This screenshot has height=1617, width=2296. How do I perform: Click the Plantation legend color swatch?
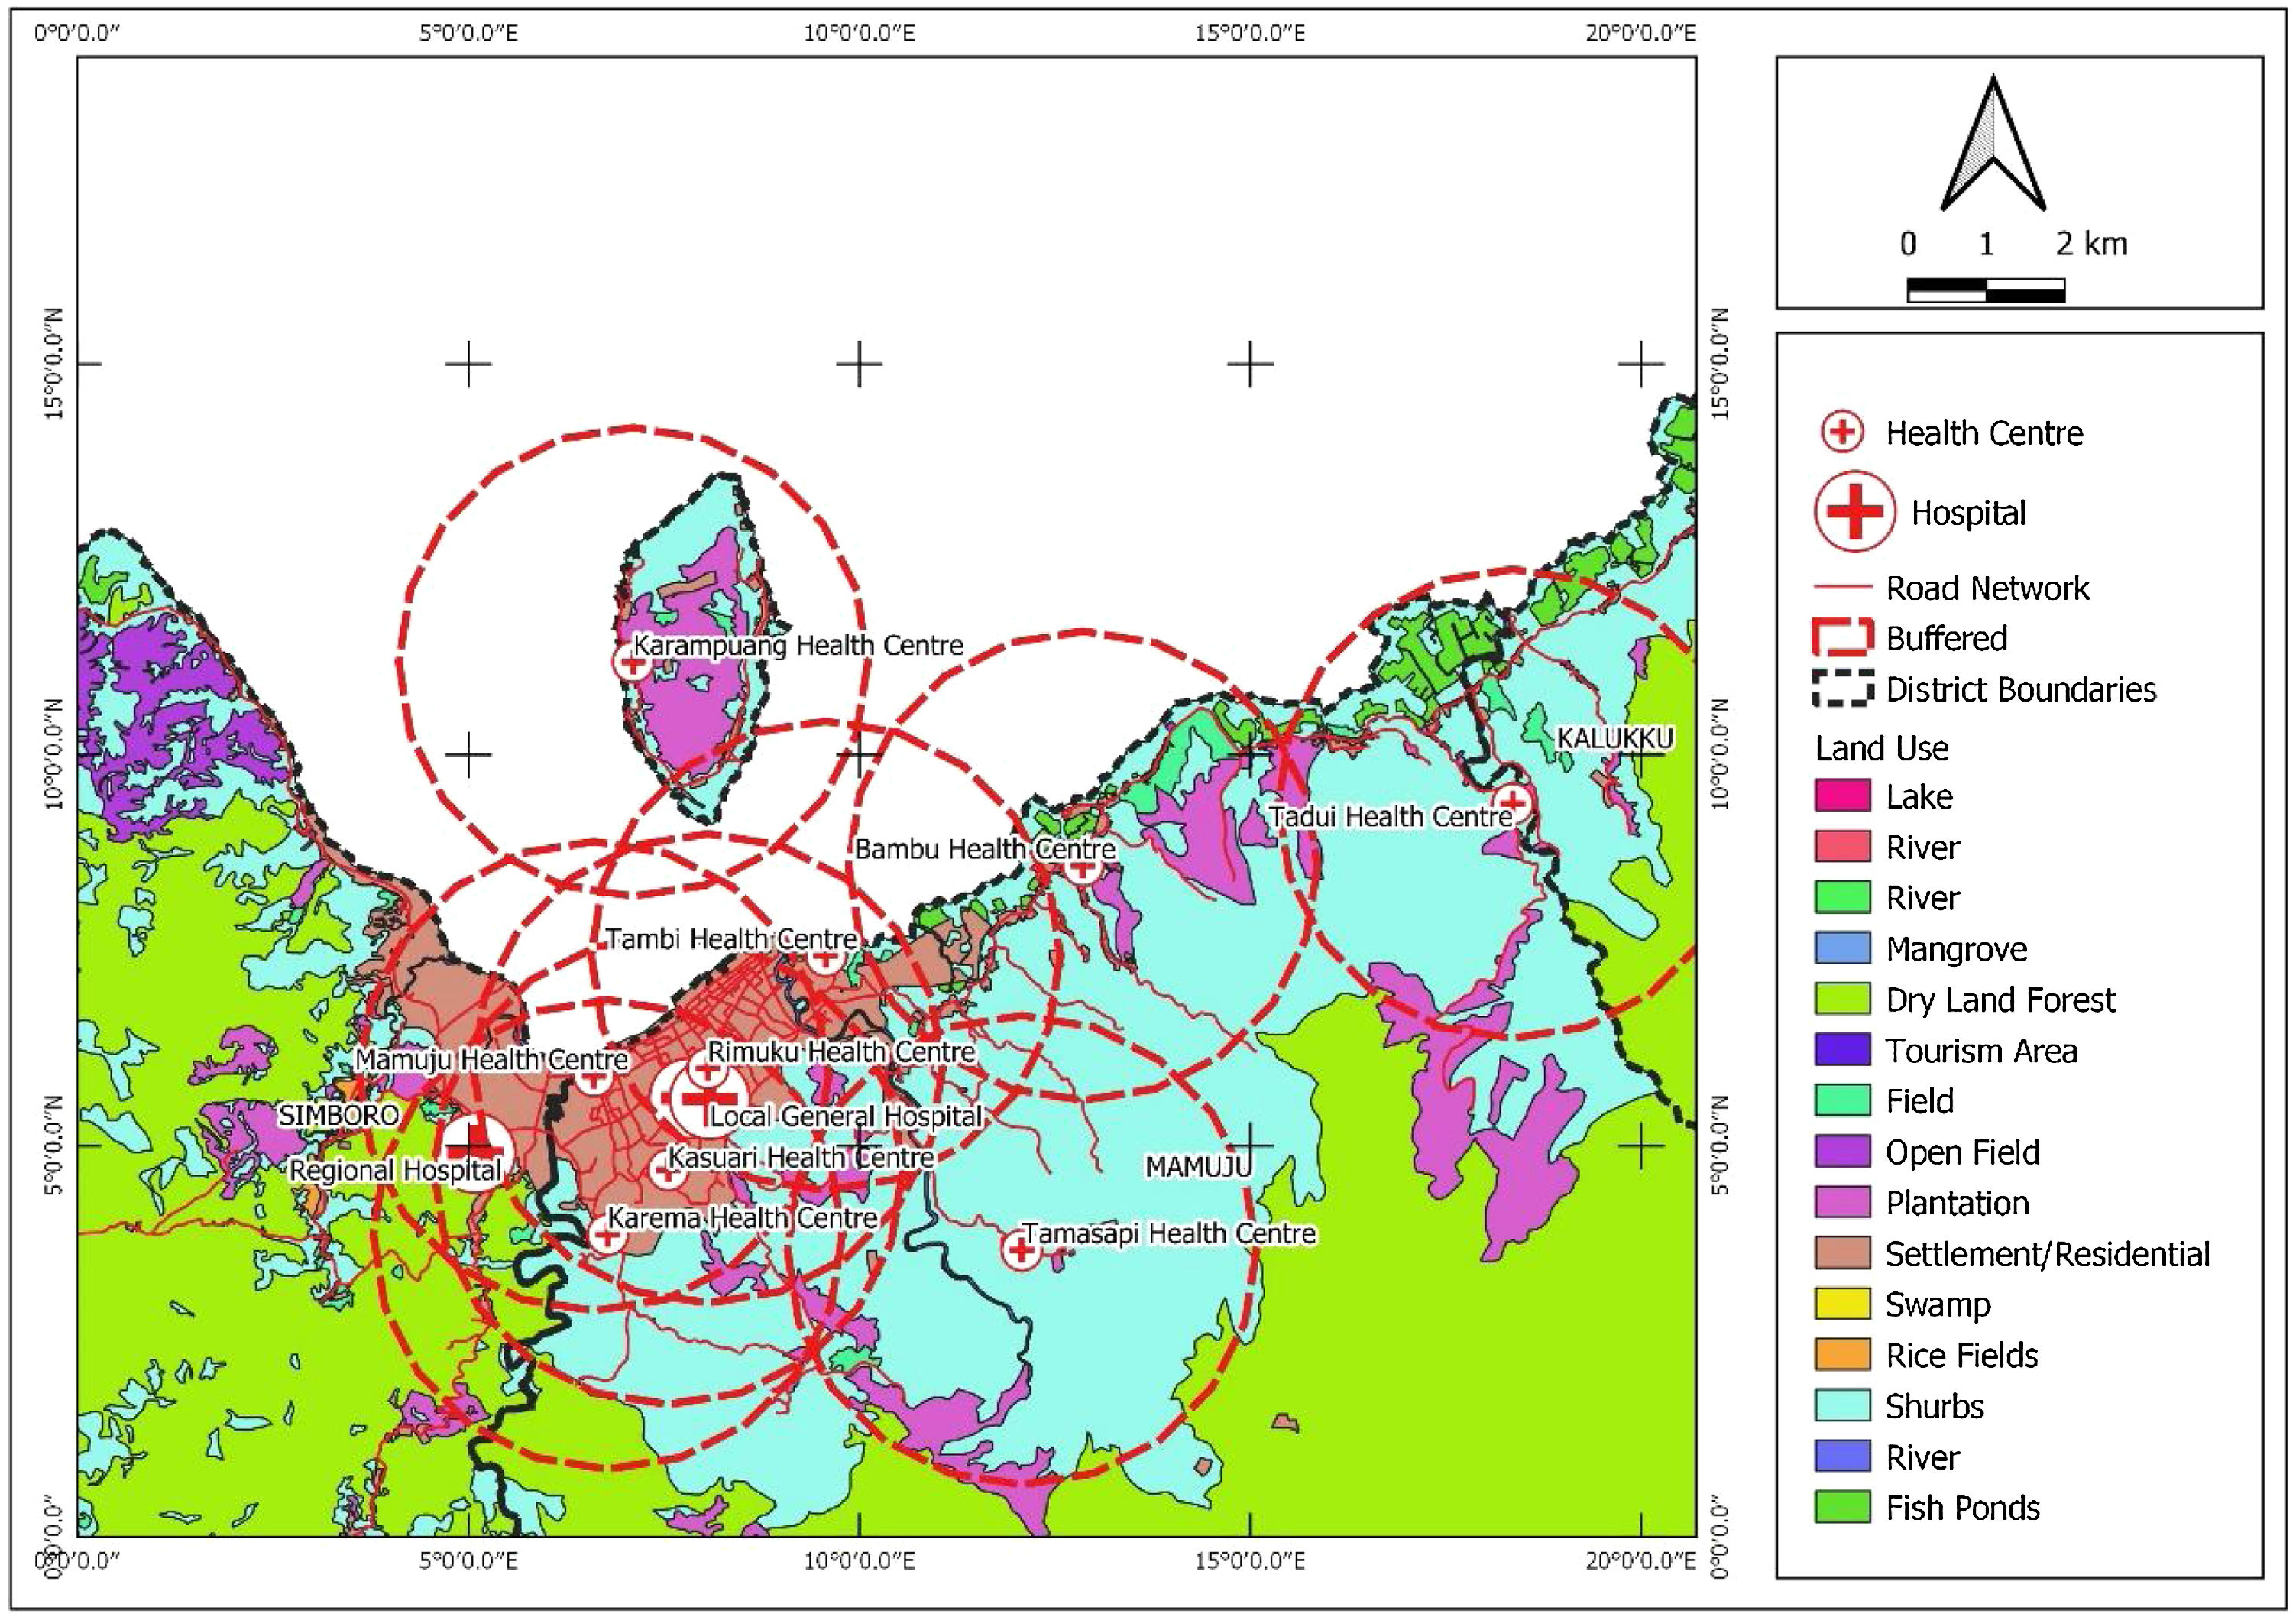[x=1842, y=1202]
